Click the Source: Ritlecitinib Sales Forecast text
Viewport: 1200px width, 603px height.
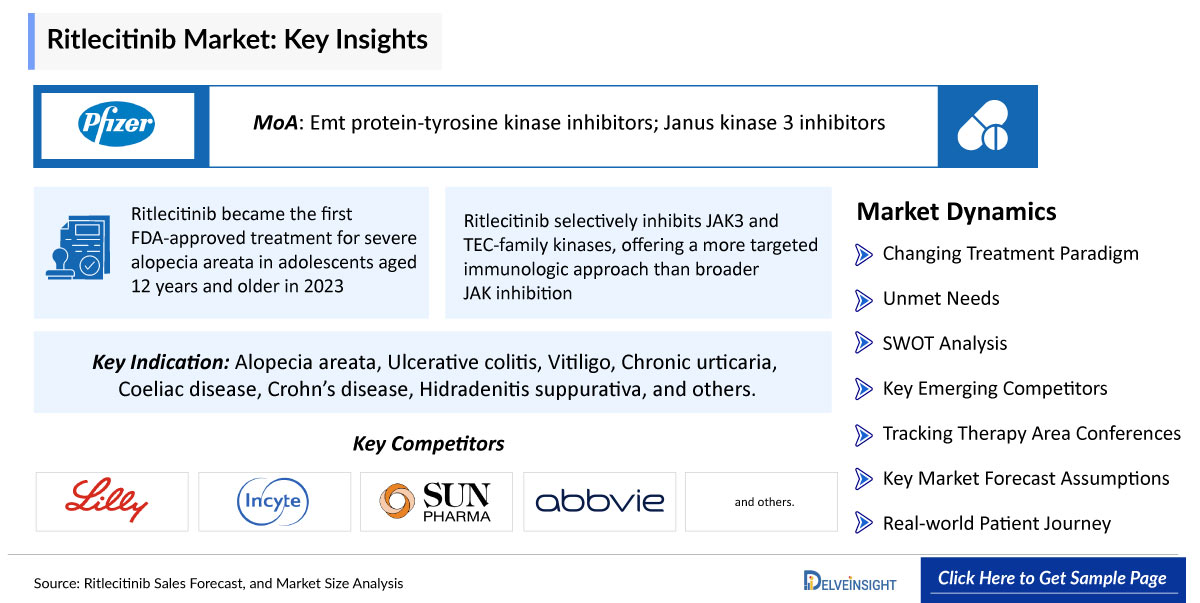pyautogui.click(x=218, y=584)
